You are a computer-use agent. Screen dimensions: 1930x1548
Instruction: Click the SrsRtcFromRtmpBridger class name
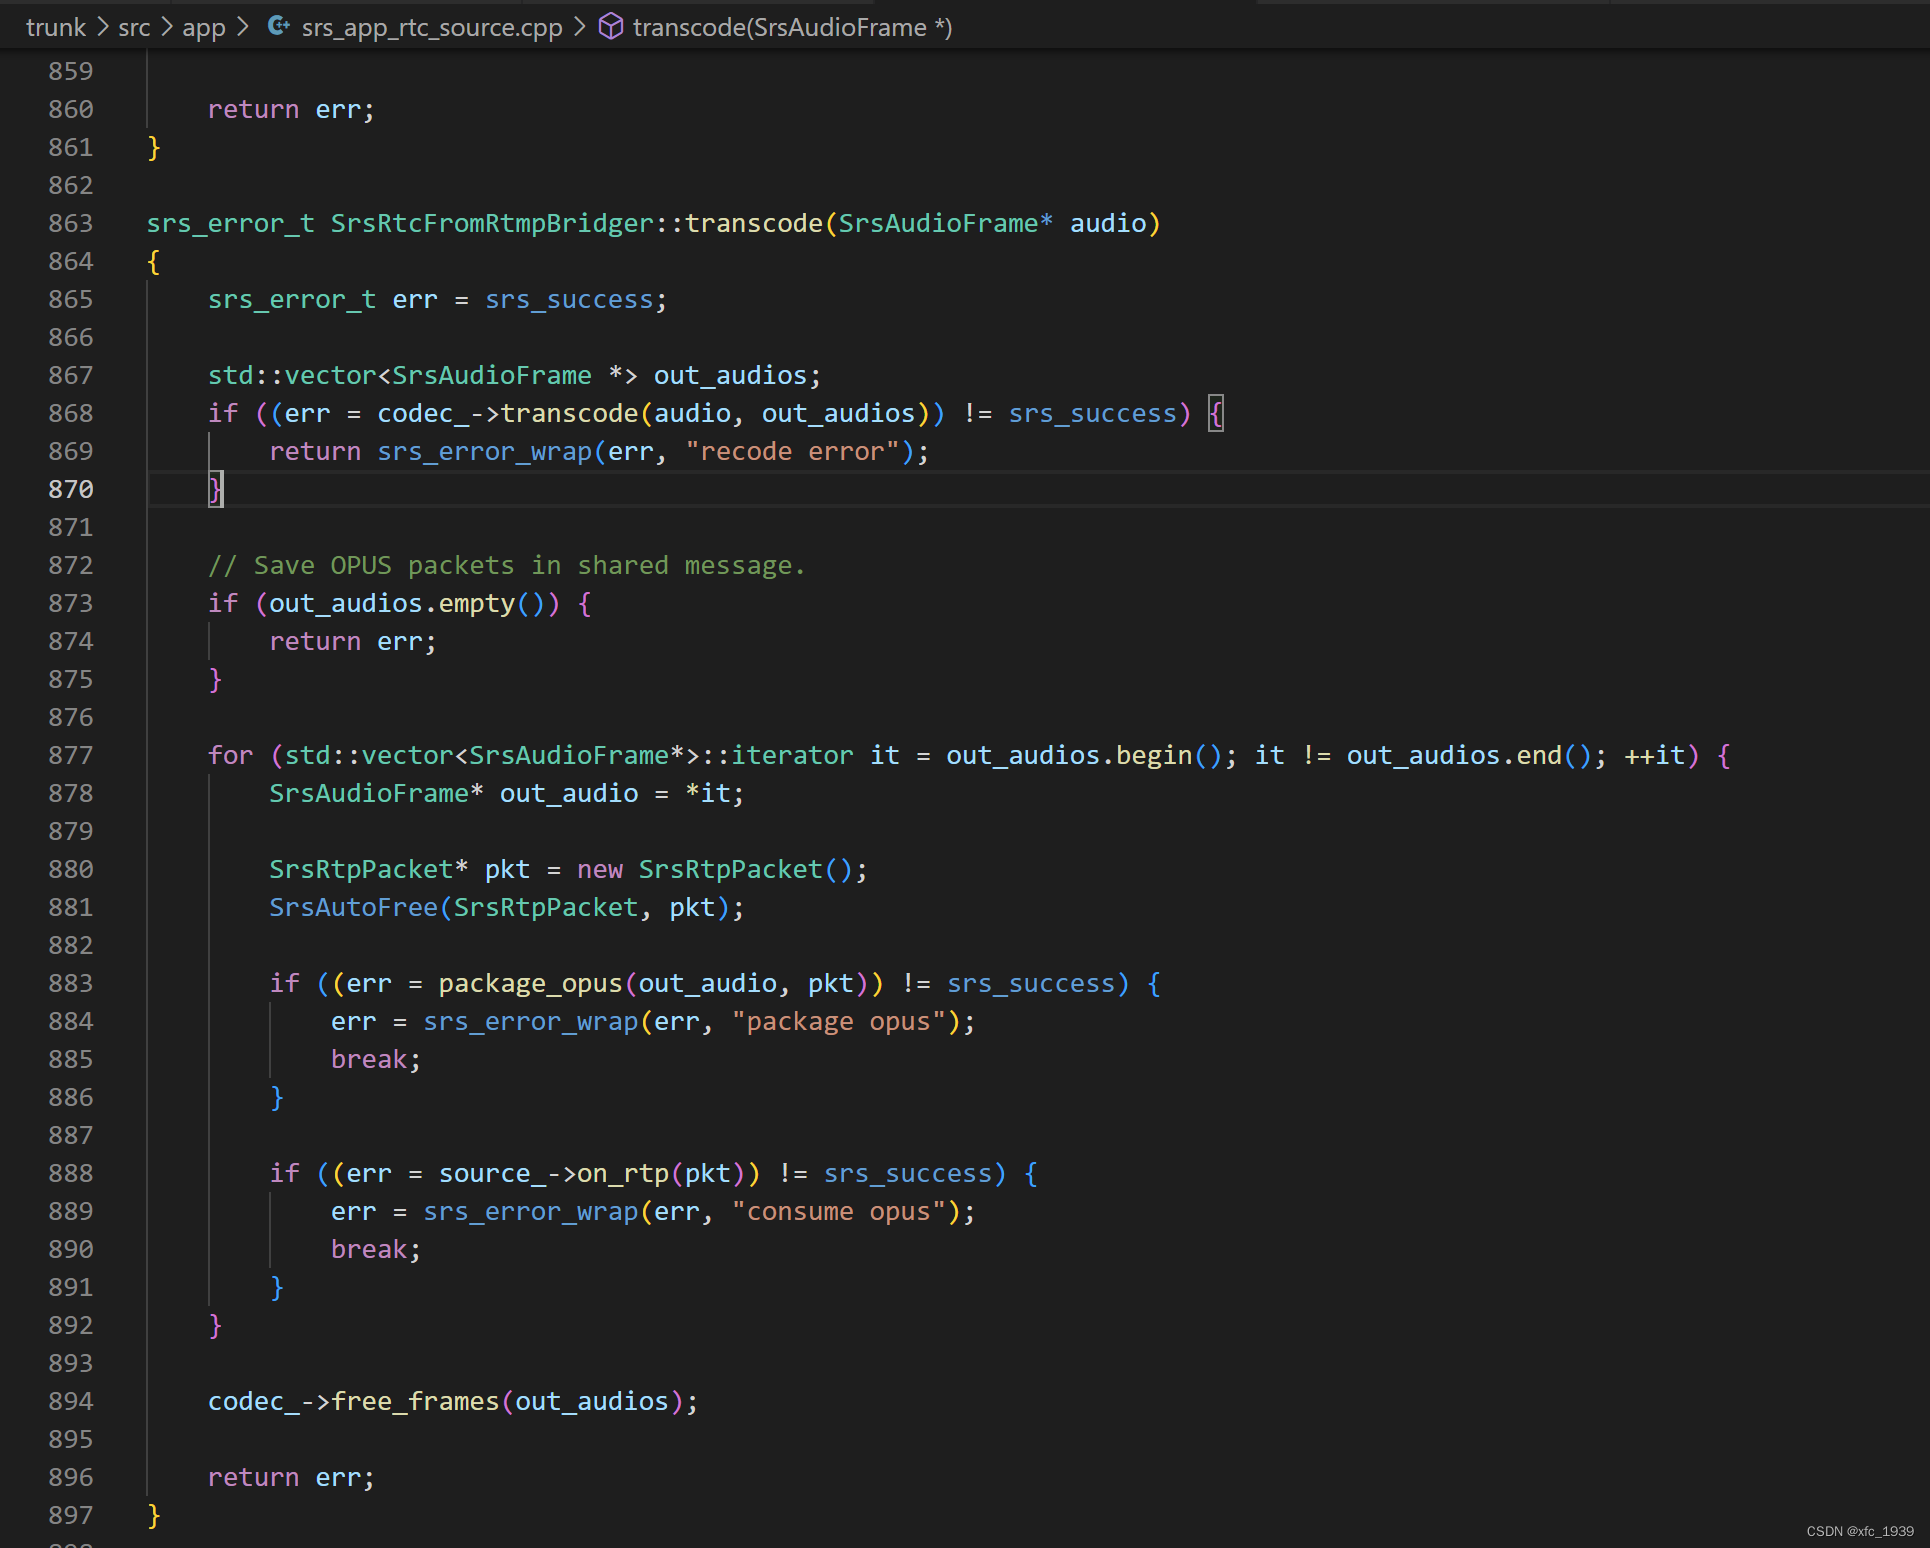pos(491,223)
